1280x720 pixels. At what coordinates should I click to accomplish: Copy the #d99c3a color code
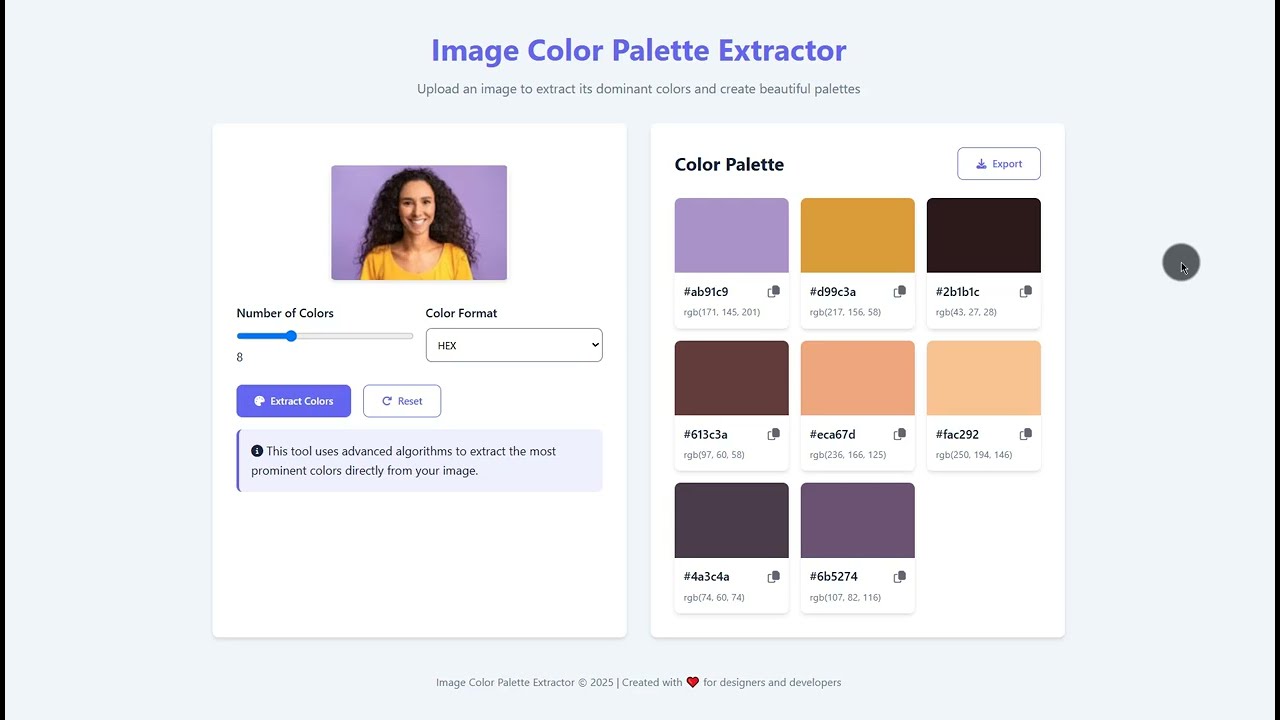pyautogui.click(x=899, y=292)
